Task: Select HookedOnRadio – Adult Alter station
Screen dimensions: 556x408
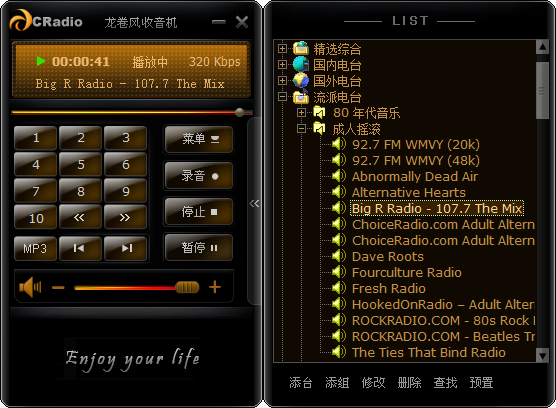Action: 443,304
